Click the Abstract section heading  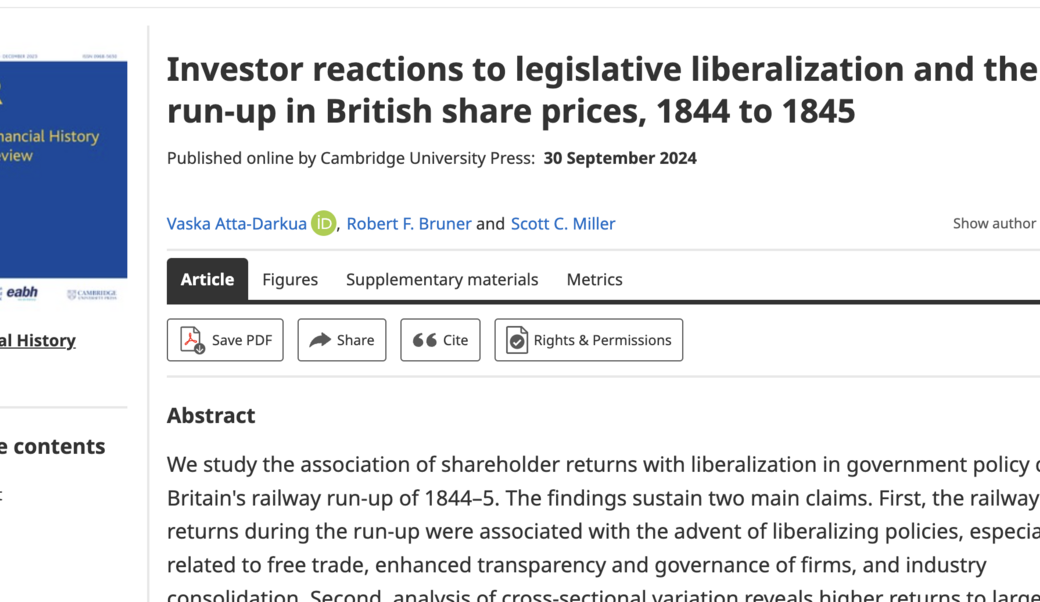tap(211, 416)
